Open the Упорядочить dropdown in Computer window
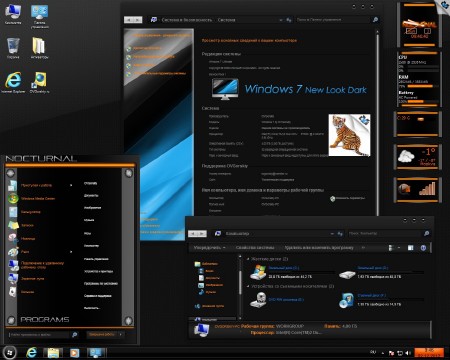450x360 pixels. click(x=209, y=248)
